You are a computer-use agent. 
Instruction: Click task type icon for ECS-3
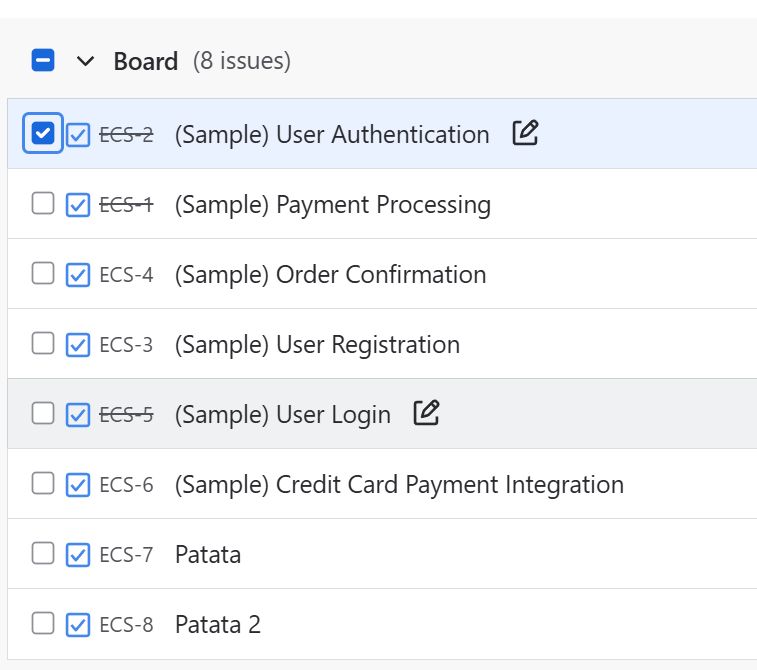[78, 344]
